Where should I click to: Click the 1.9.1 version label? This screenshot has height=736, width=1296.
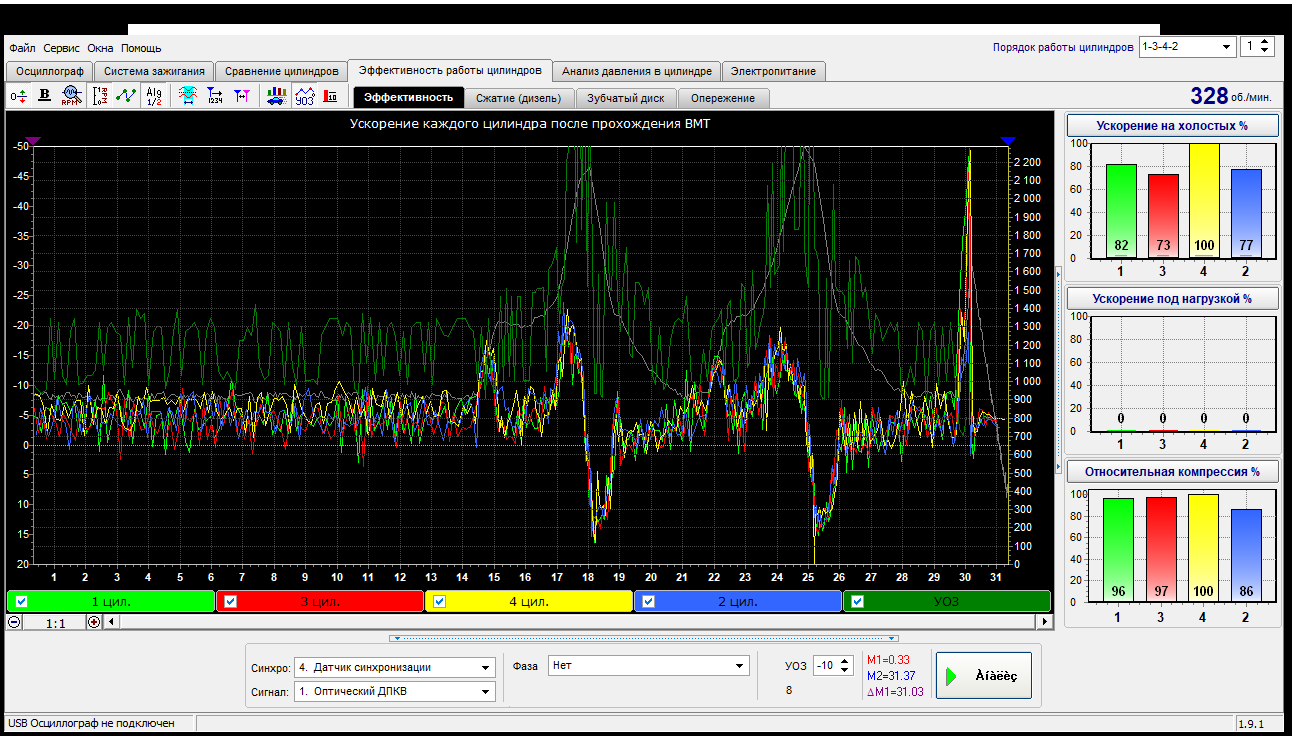[1251, 723]
